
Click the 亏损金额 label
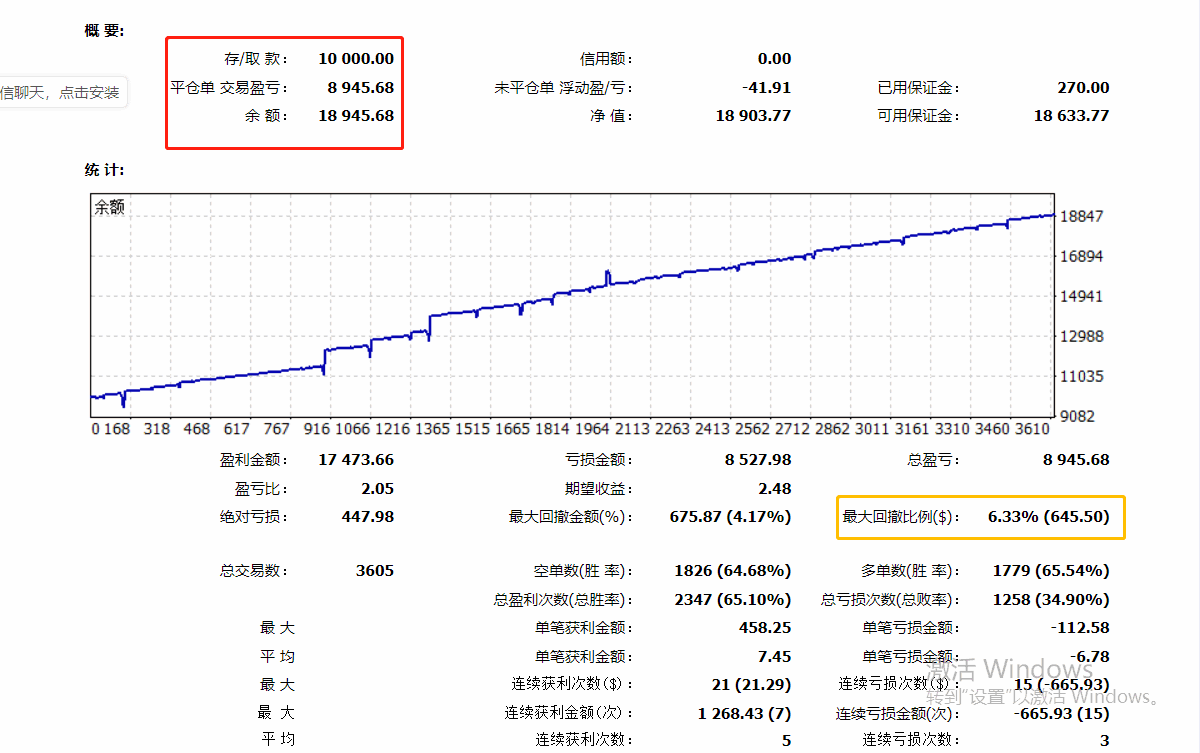point(599,460)
